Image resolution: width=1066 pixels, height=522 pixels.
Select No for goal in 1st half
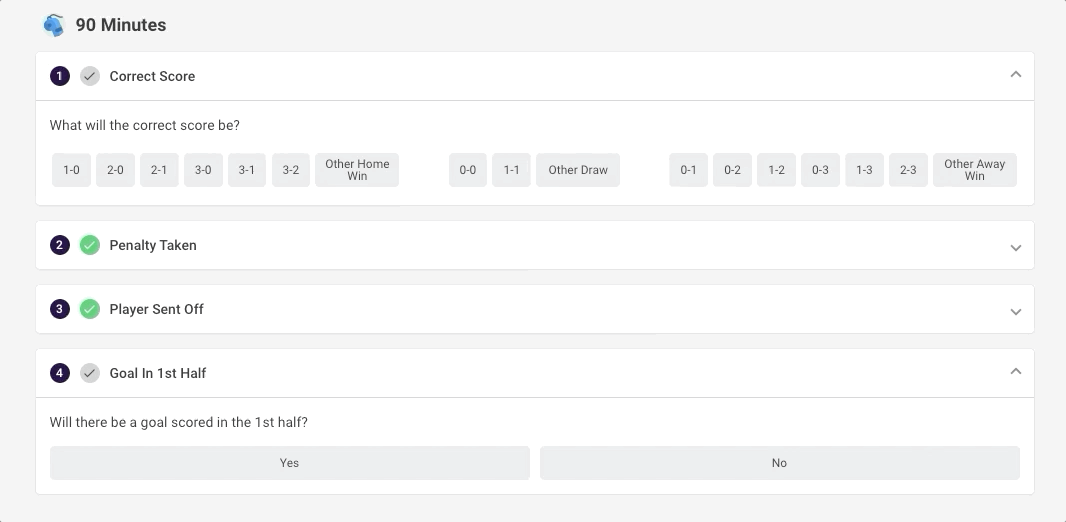pyautogui.click(x=779, y=463)
